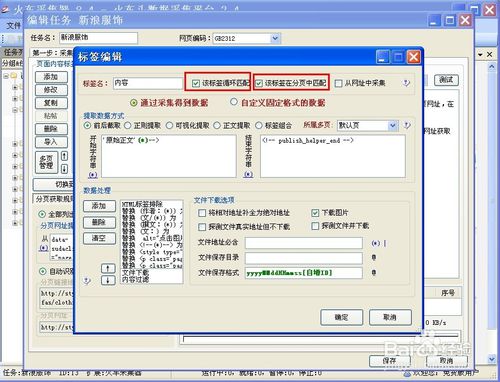Viewport: 500px width, 382px height.
Task: Open 所属多页 默认页 dropdown
Action: coord(393,126)
